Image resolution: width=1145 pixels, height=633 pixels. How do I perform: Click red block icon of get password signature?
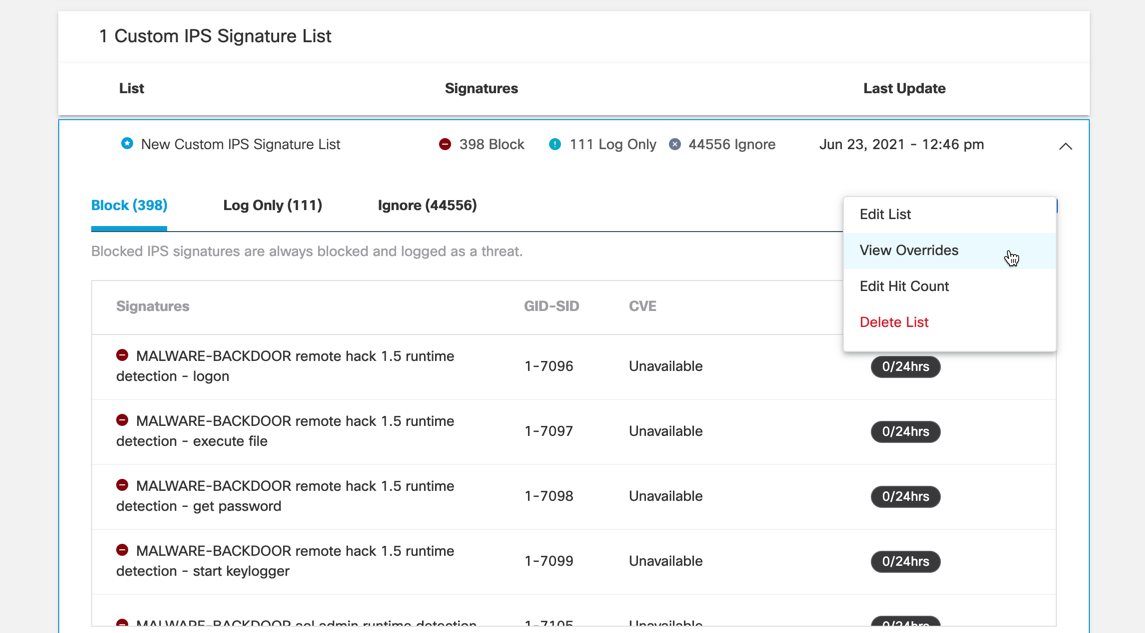click(122, 486)
